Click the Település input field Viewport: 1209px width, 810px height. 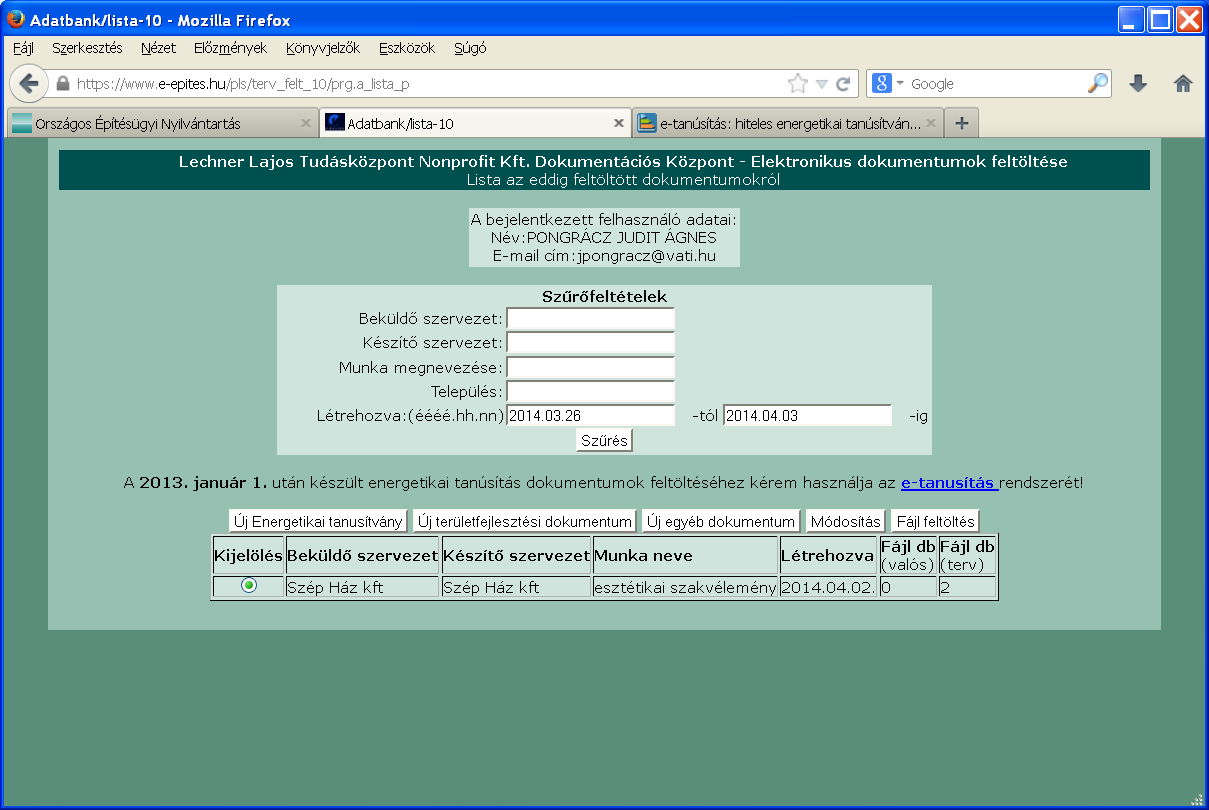591,392
